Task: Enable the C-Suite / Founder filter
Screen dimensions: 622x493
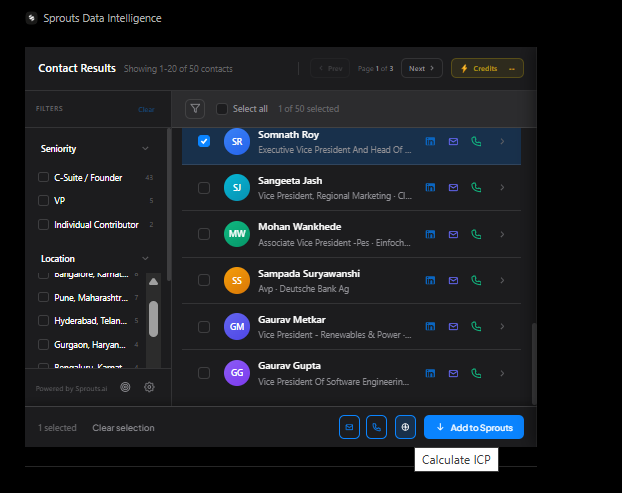Action: [x=43, y=177]
